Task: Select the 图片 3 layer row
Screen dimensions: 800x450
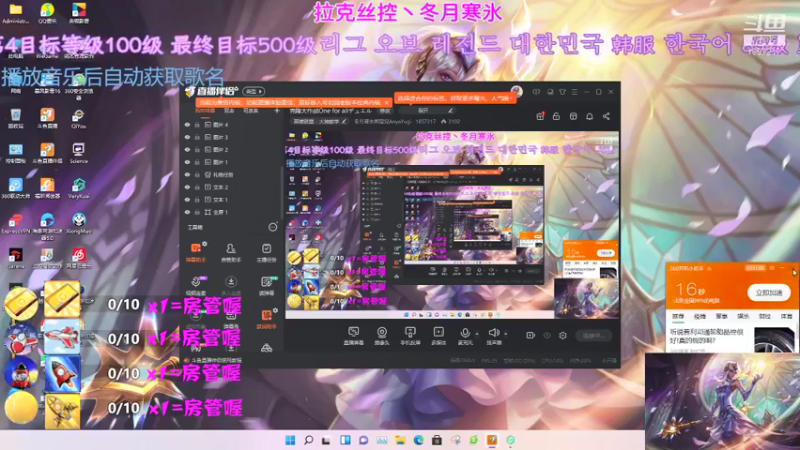Action: click(232, 137)
